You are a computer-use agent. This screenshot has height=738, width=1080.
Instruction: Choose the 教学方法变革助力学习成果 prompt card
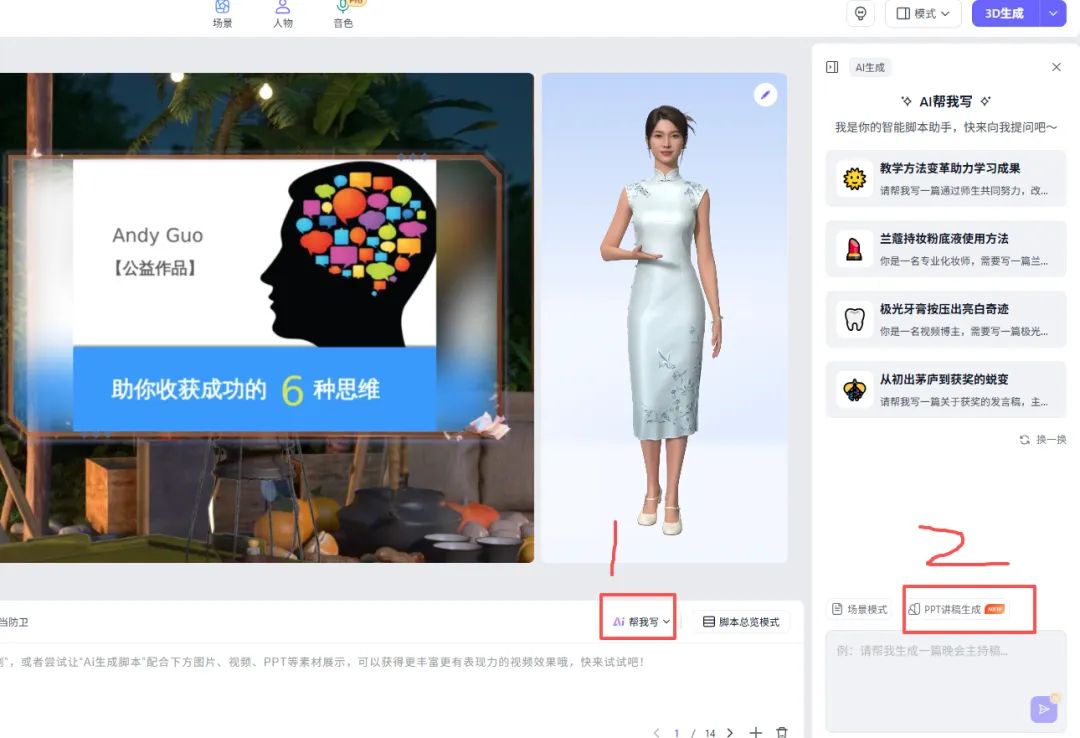tap(946, 178)
